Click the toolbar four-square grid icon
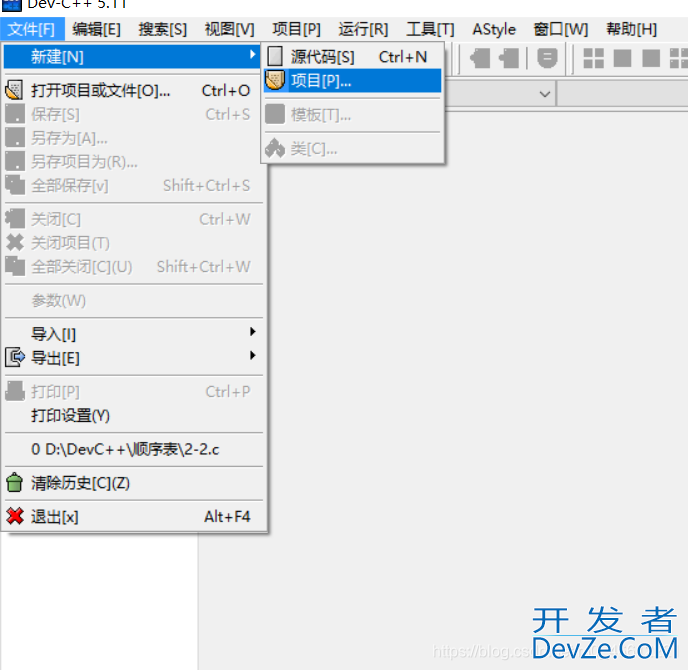The height and width of the screenshot is (670, 688). click(593, 58)
